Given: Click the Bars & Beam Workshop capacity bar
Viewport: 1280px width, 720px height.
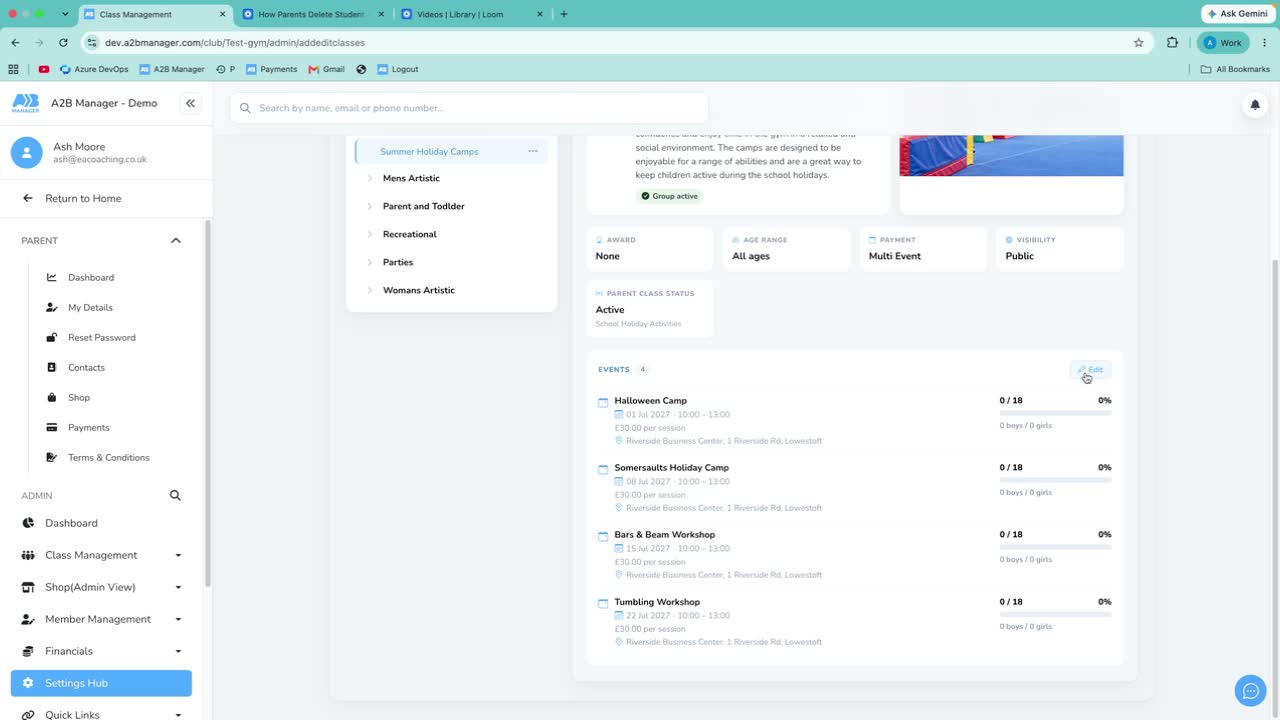Looking at the screenshot, I should [1055, 547].
